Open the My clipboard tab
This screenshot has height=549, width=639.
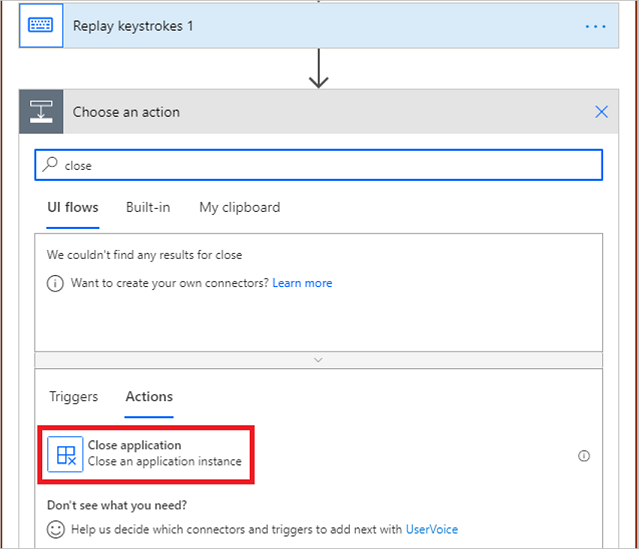[240, 207]
